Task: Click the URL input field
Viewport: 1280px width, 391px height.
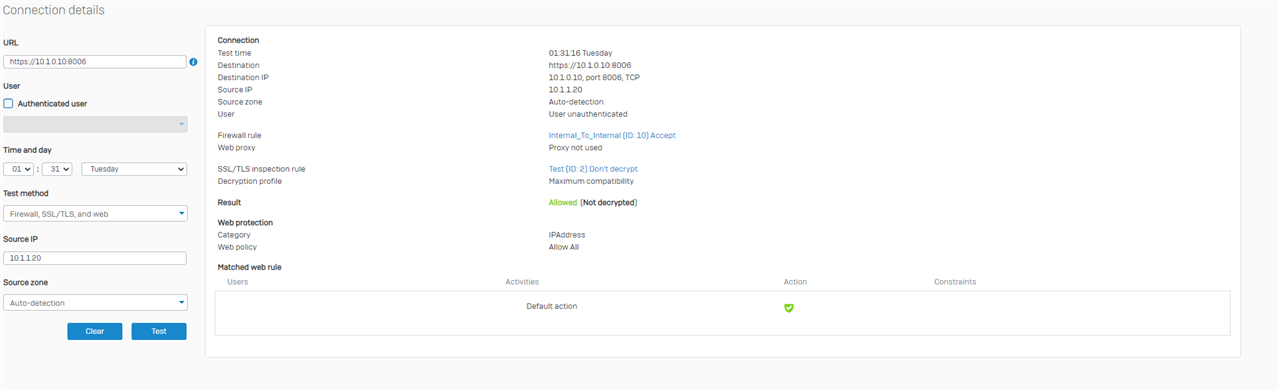Action: tap(95, 62)
